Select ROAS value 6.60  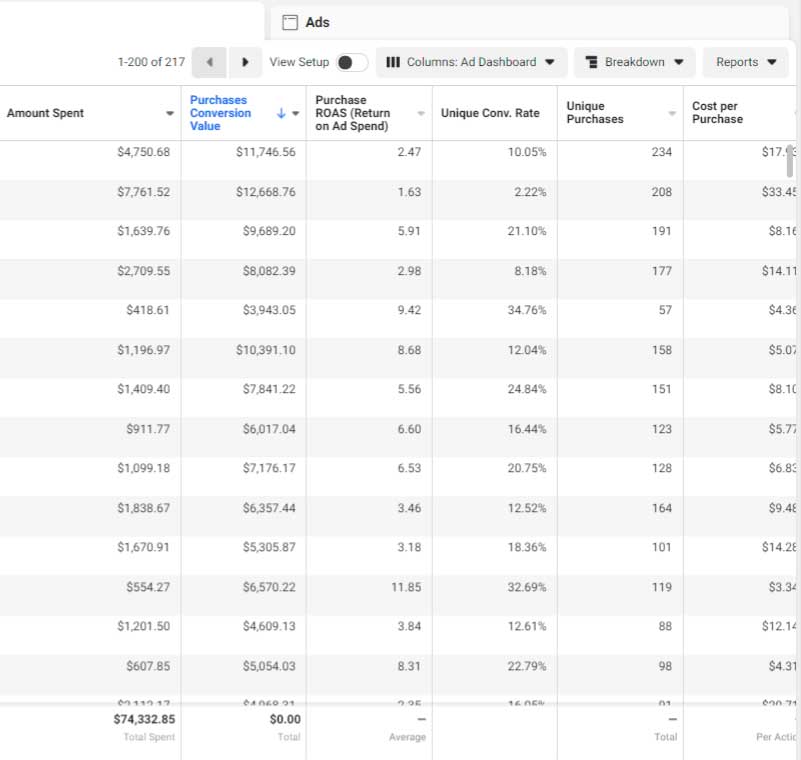click(x=409, y=430)
